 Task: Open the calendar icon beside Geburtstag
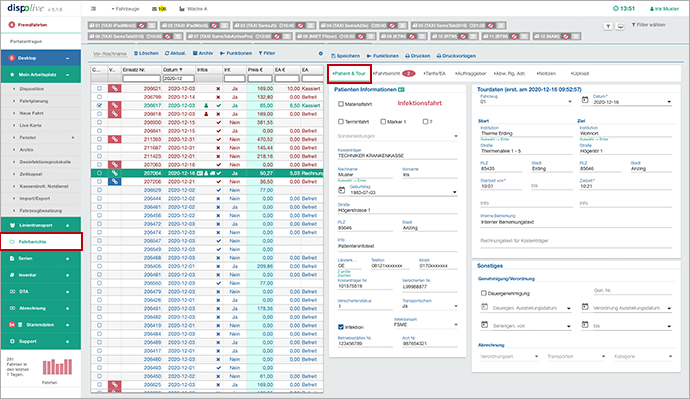pyautogui.click(x=341, y=190)
